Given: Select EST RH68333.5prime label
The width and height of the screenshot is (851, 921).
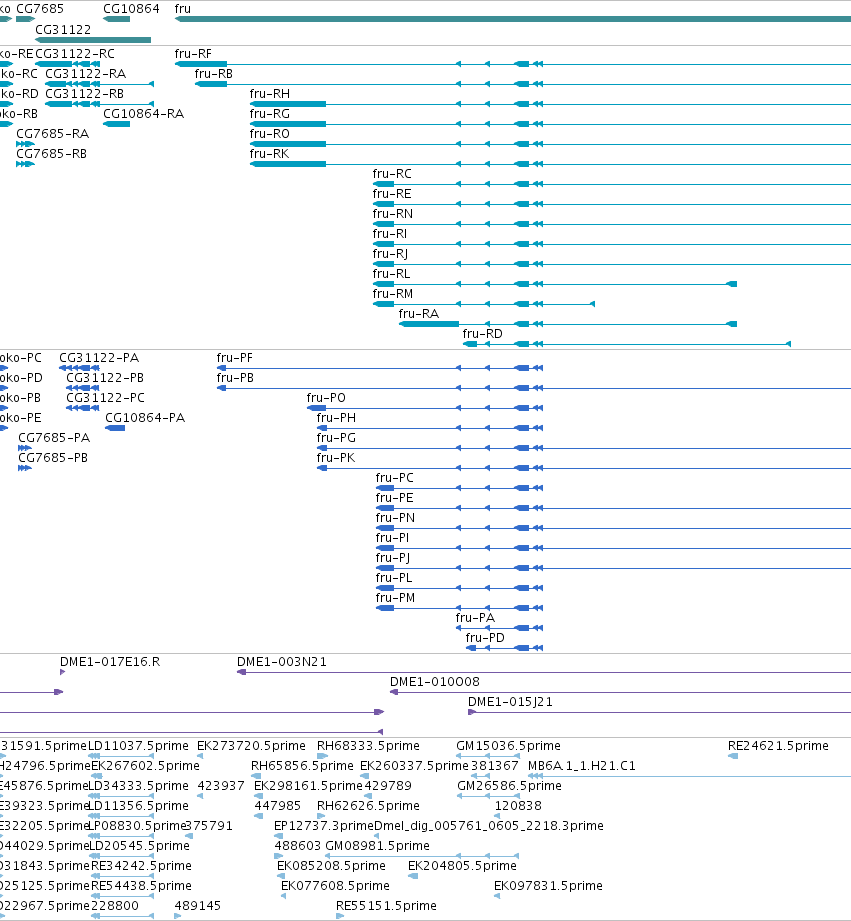Looking at the screenshot, I should coord(368,745).
